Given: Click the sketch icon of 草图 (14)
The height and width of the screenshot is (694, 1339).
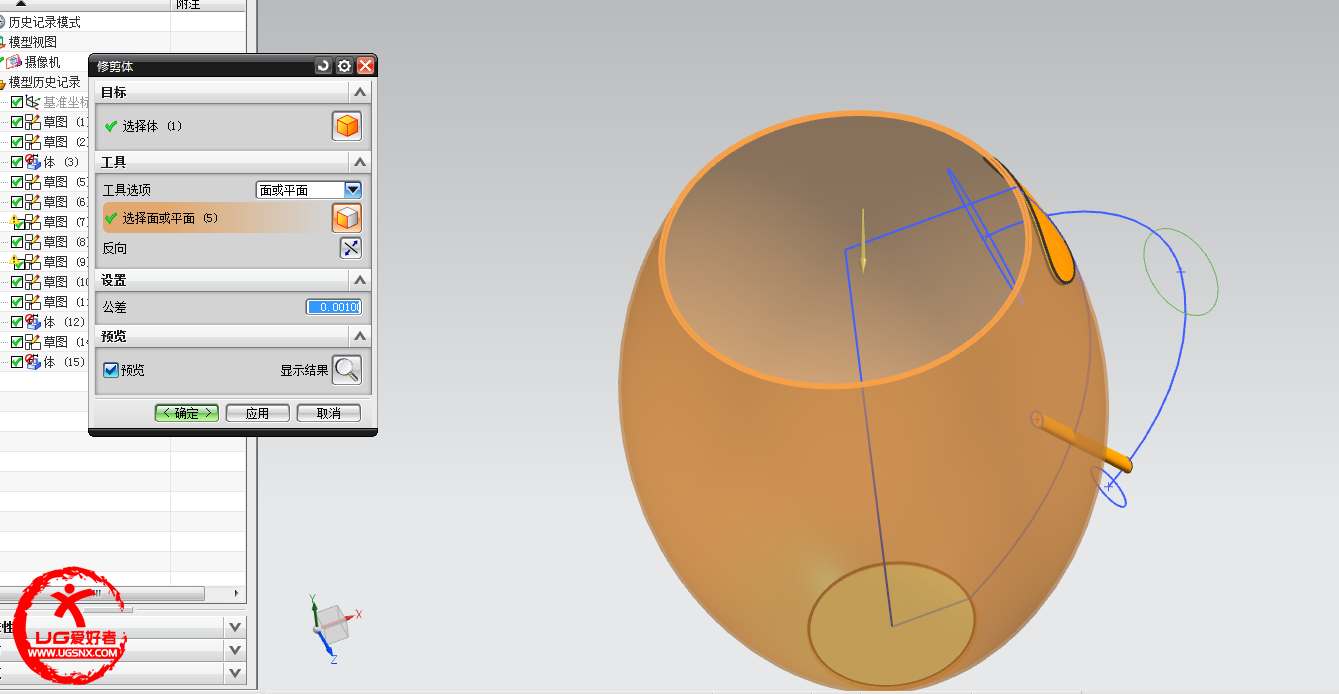Looking at the screenshot, I should pos(32,342).
